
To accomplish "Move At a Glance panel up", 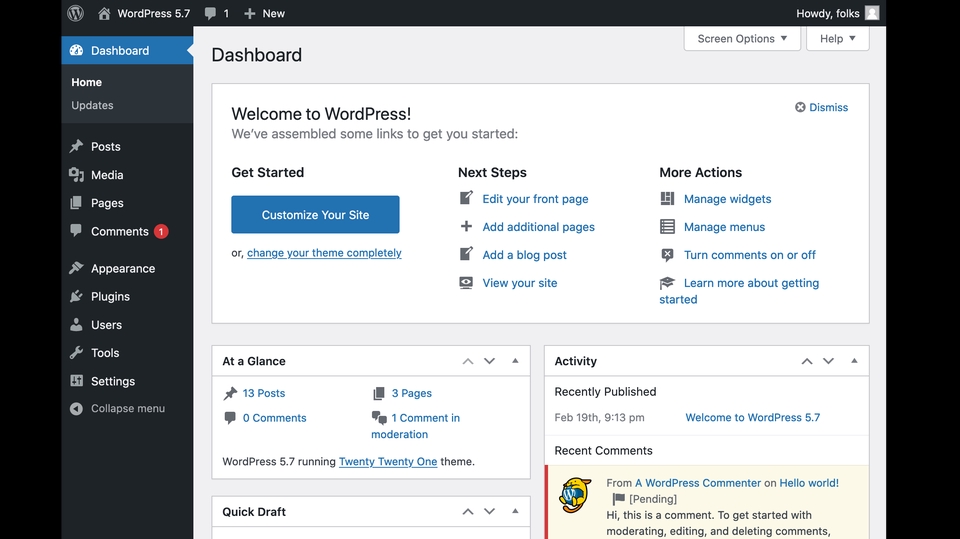I will (x=468, y=361).
